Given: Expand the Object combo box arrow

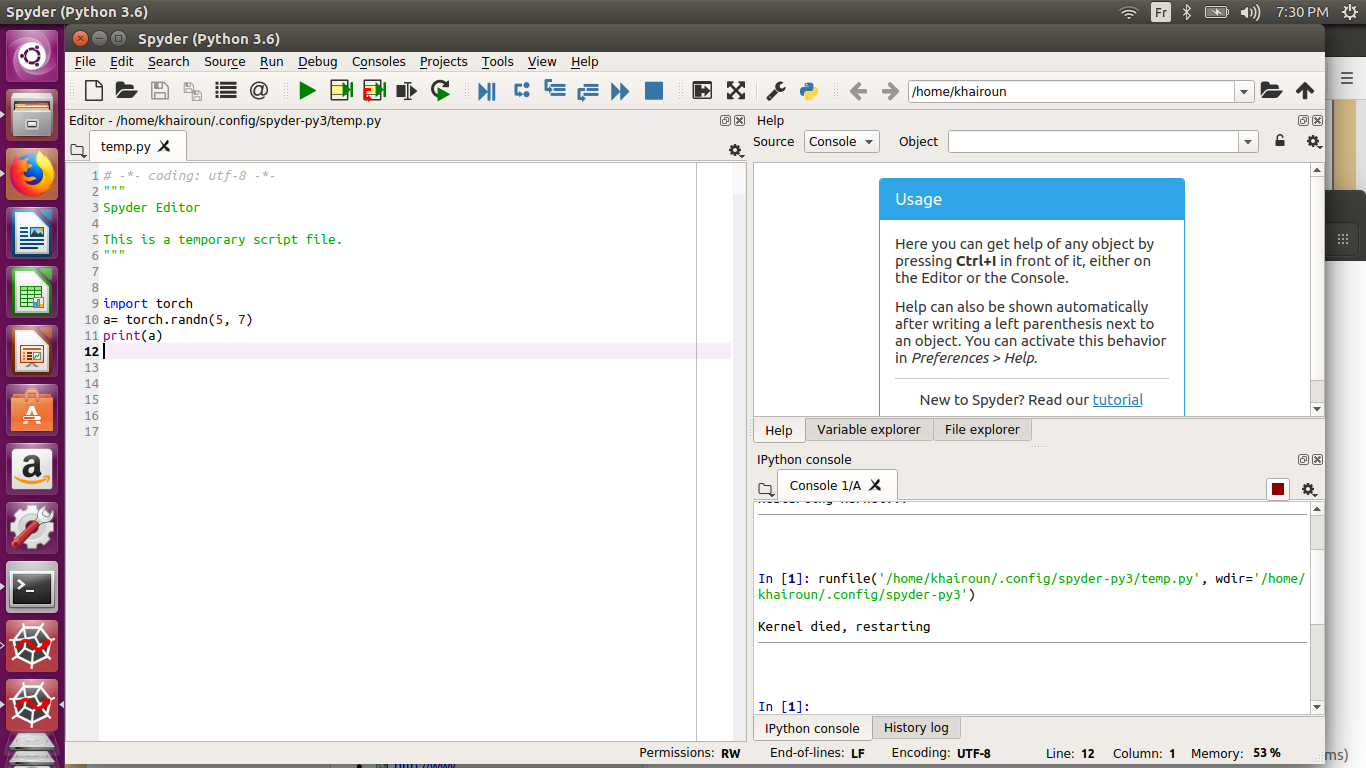Looking at the screenshot, I should pos(1248,142).
